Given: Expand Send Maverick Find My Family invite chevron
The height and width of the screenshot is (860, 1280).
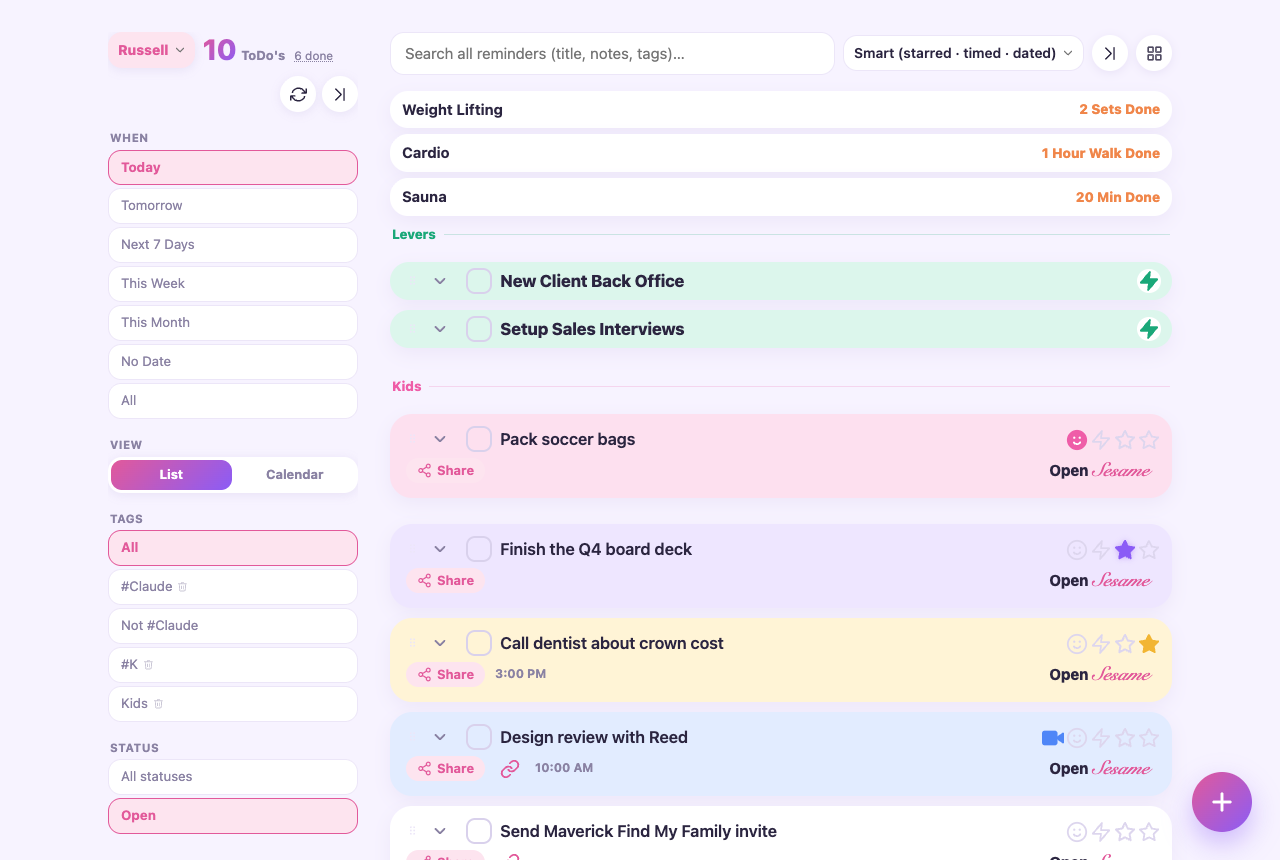Looking at the screenshot, I should 440,831.
